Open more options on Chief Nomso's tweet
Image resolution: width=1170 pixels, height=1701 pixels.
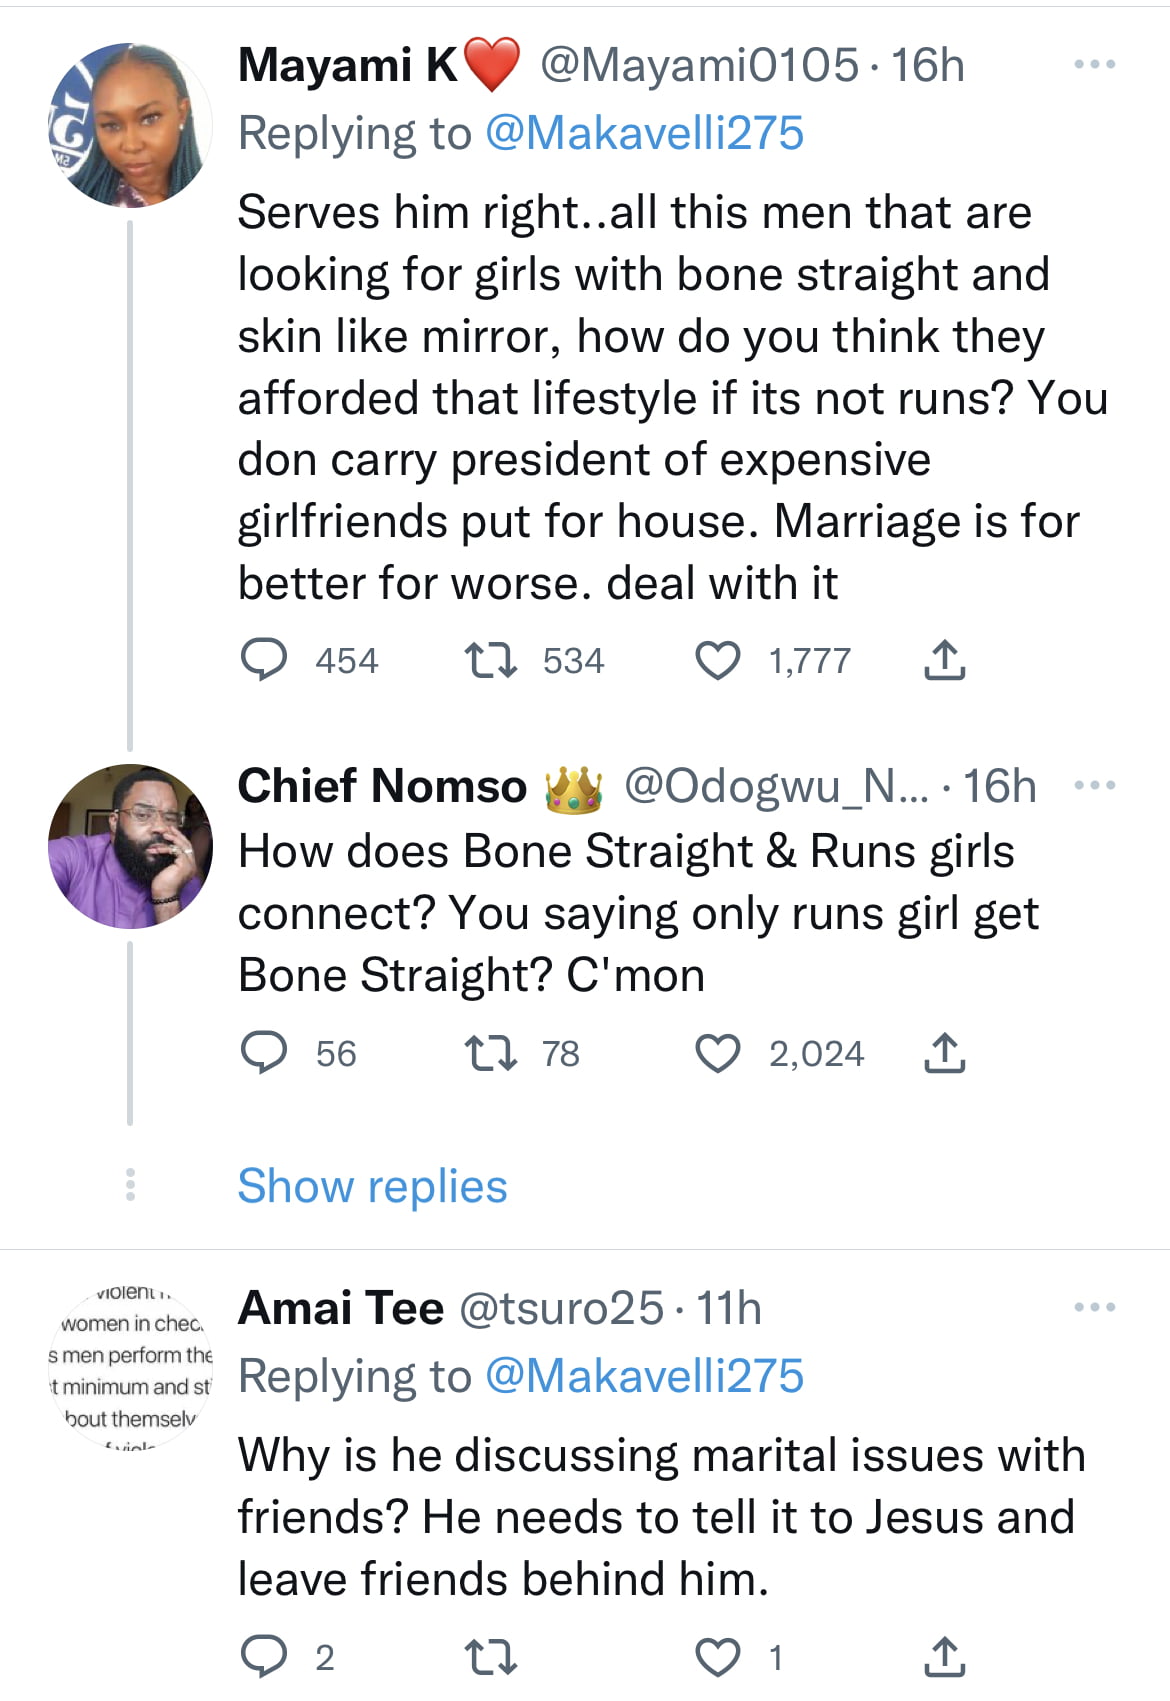click(1094, 786)
